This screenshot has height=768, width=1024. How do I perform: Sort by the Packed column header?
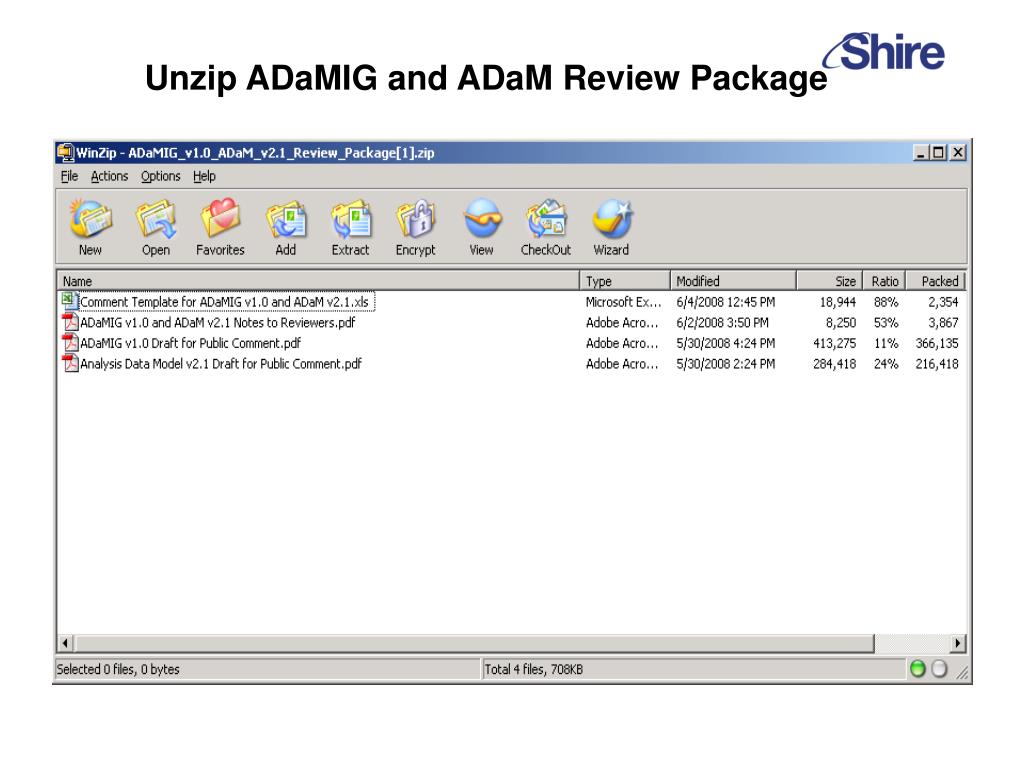[935, 281]
